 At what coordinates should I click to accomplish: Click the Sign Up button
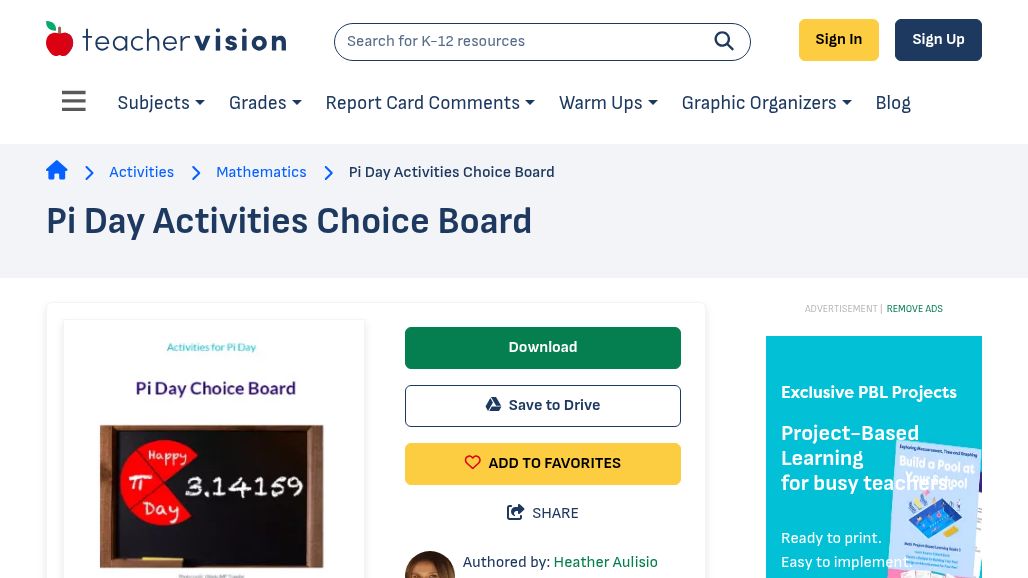click(x=938, y=40)
